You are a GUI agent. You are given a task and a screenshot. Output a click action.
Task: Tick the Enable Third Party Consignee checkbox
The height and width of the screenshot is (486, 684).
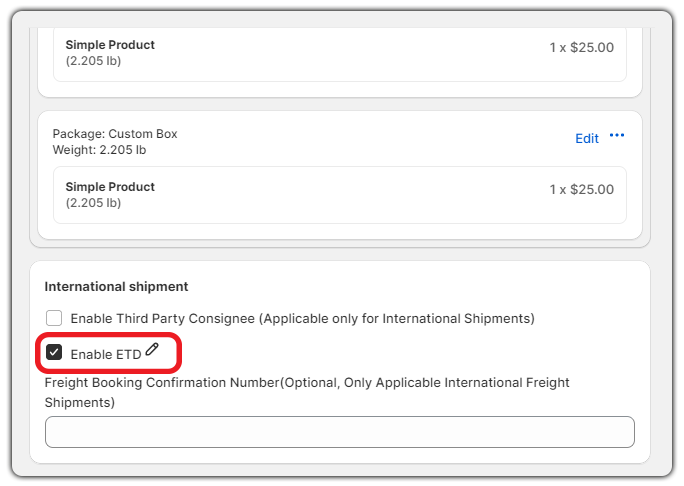(54, 318)
